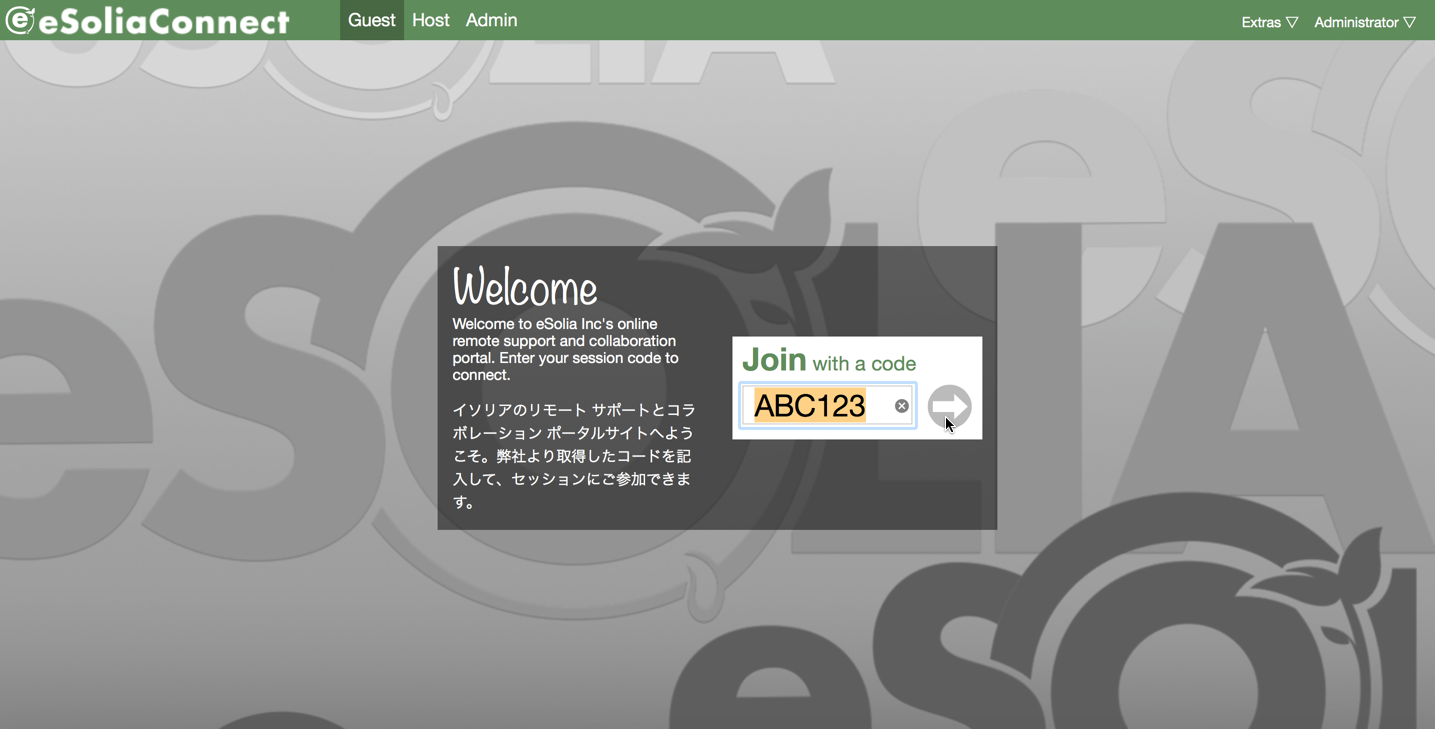Click the eSolia circular 'e' logo icon
Screen dimensions: 1435x729
click(x=19, y=20)
